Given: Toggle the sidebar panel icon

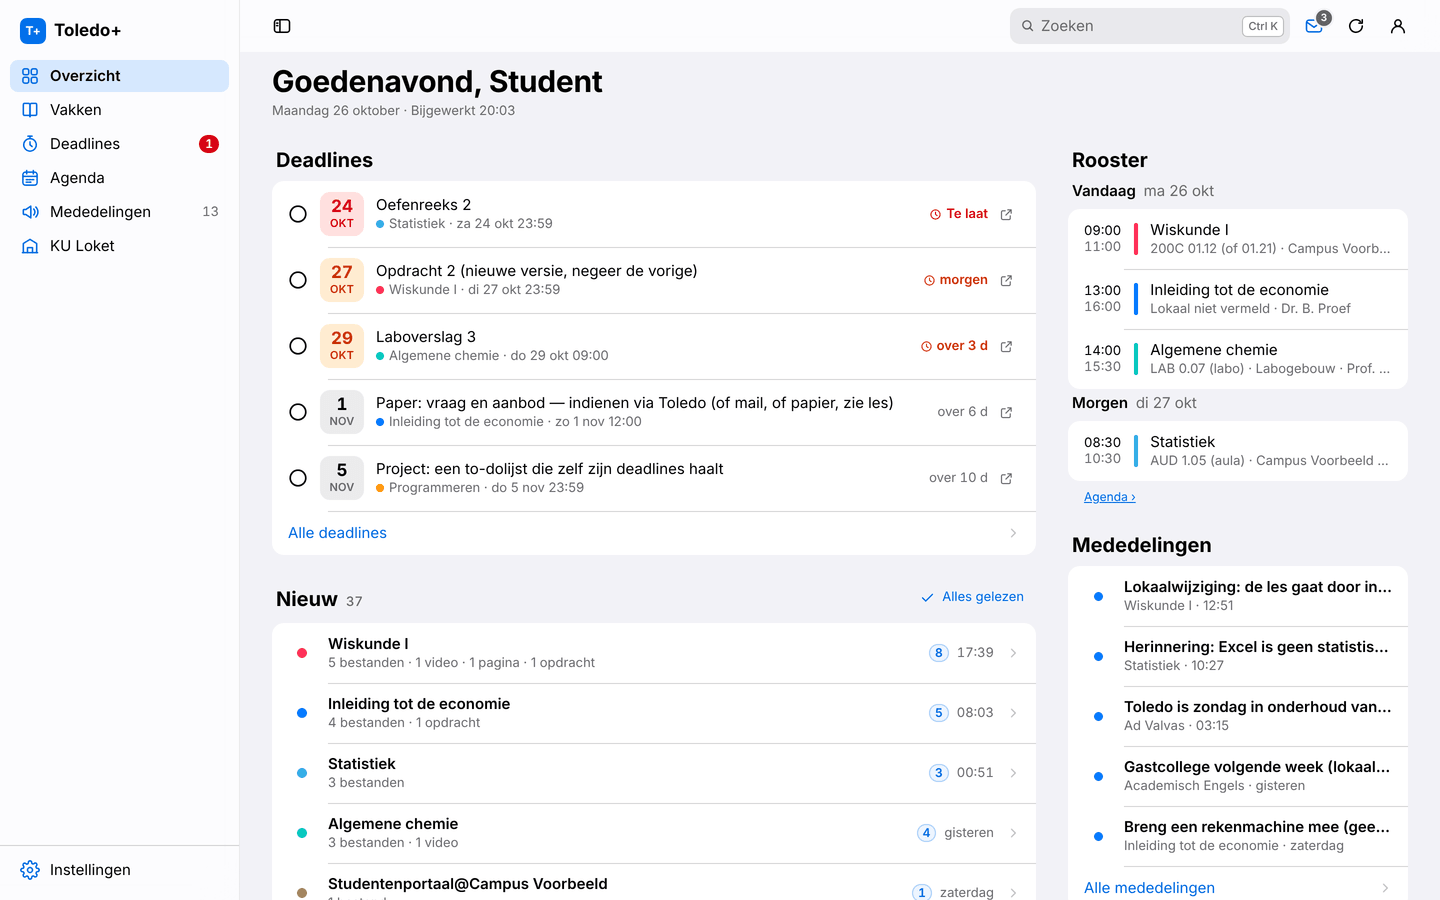Looking at the screenshot, I should pyautogui.click(x=282, y=26).
